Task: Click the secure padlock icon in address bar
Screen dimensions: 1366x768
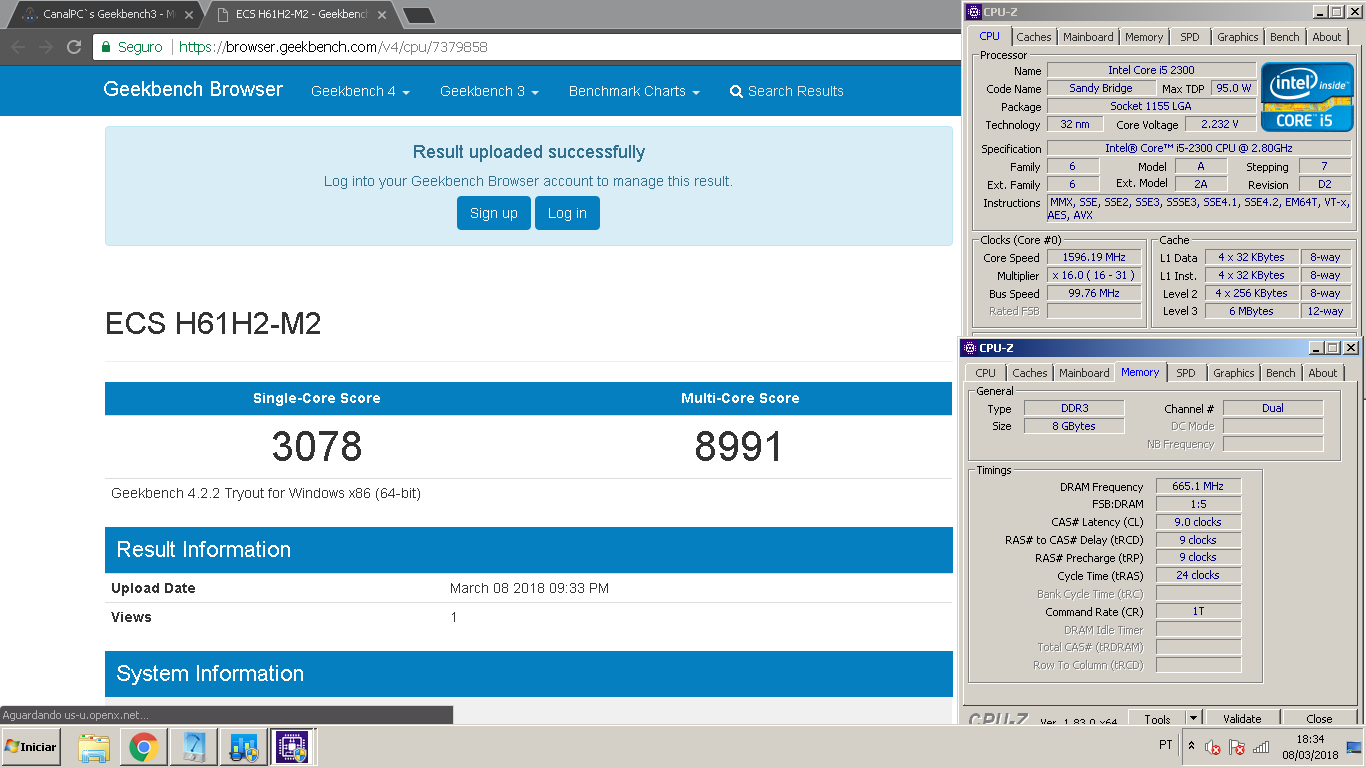Action: pos(106,47)
